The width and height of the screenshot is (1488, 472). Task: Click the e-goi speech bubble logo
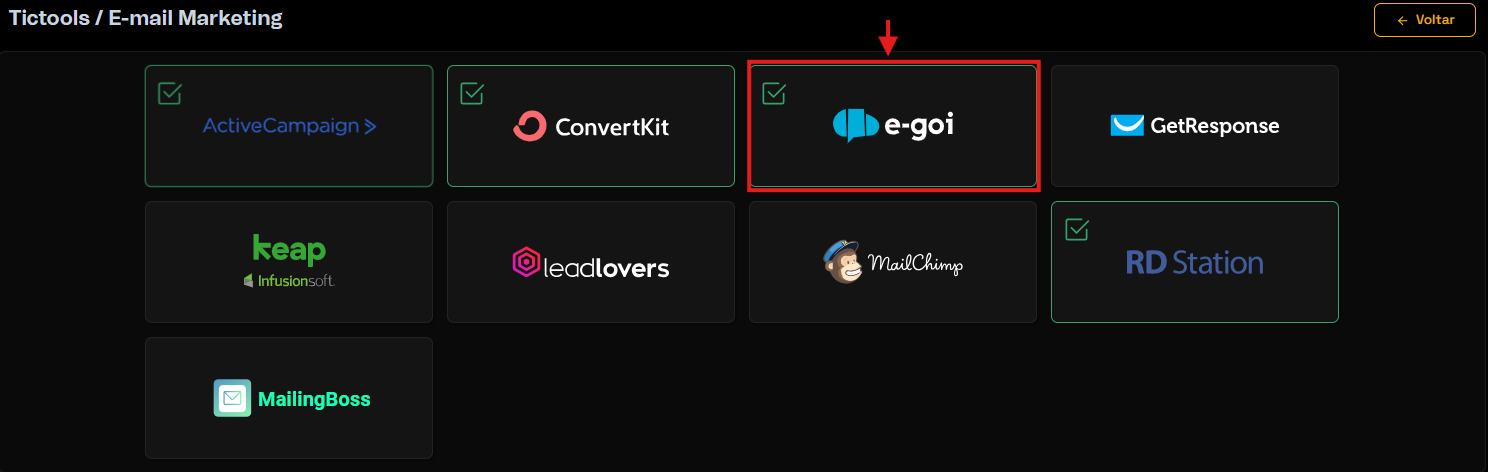(x=856, y=126)
